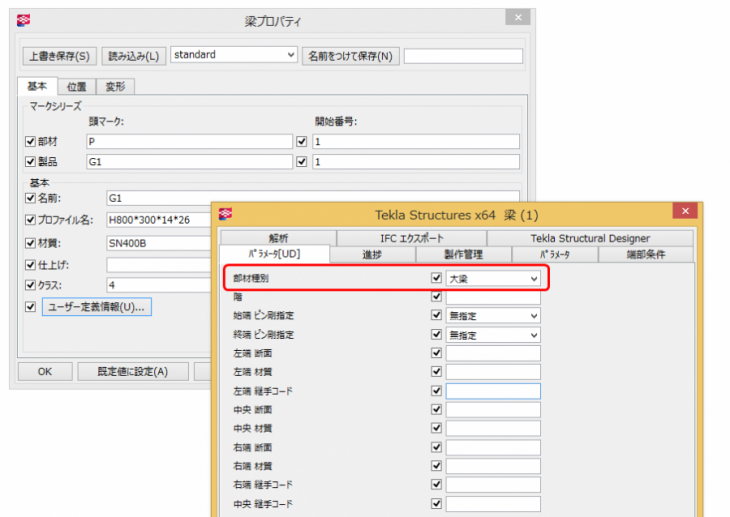Image resolution: width=730 pixels, height=517 pixels.
Task: Click the 既定値に設定(A) button
Action: [x=133, y=372]
